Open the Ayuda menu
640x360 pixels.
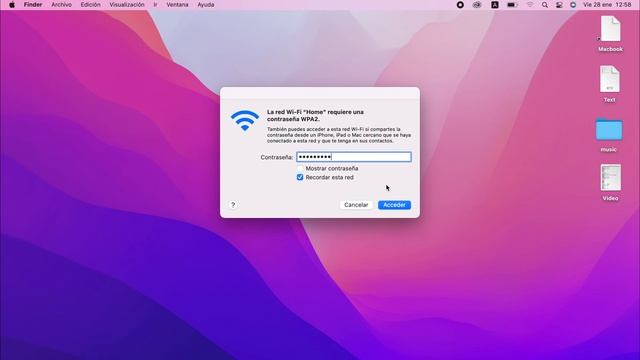tap(206, 5)
